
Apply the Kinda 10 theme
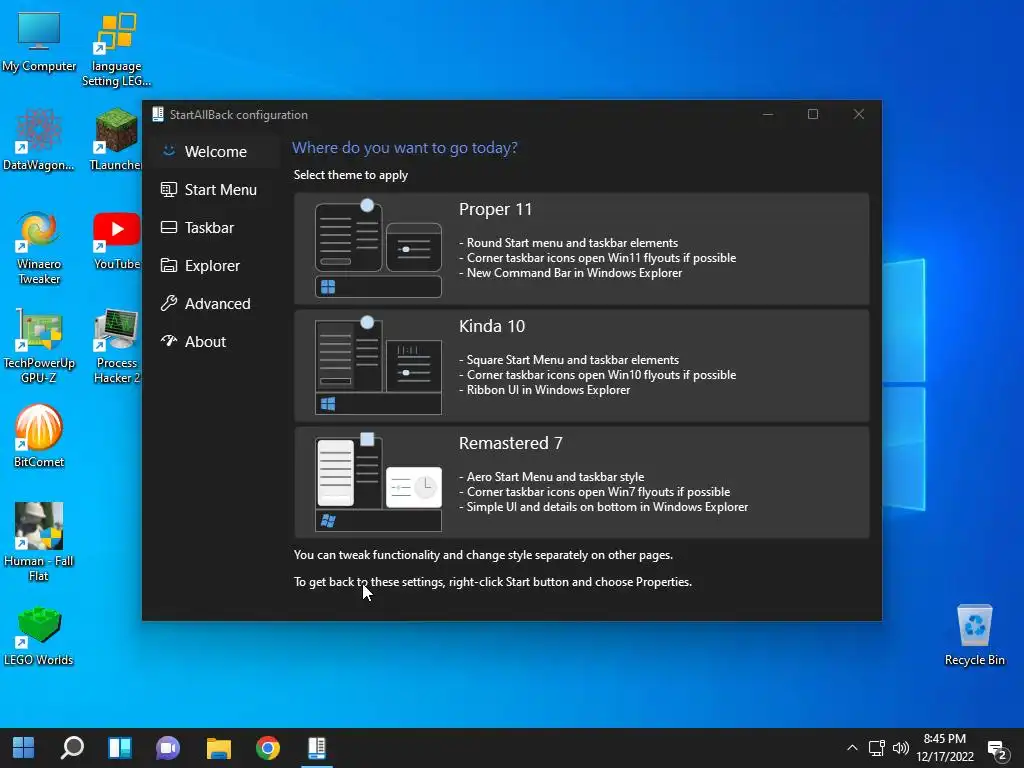(581, 366)
